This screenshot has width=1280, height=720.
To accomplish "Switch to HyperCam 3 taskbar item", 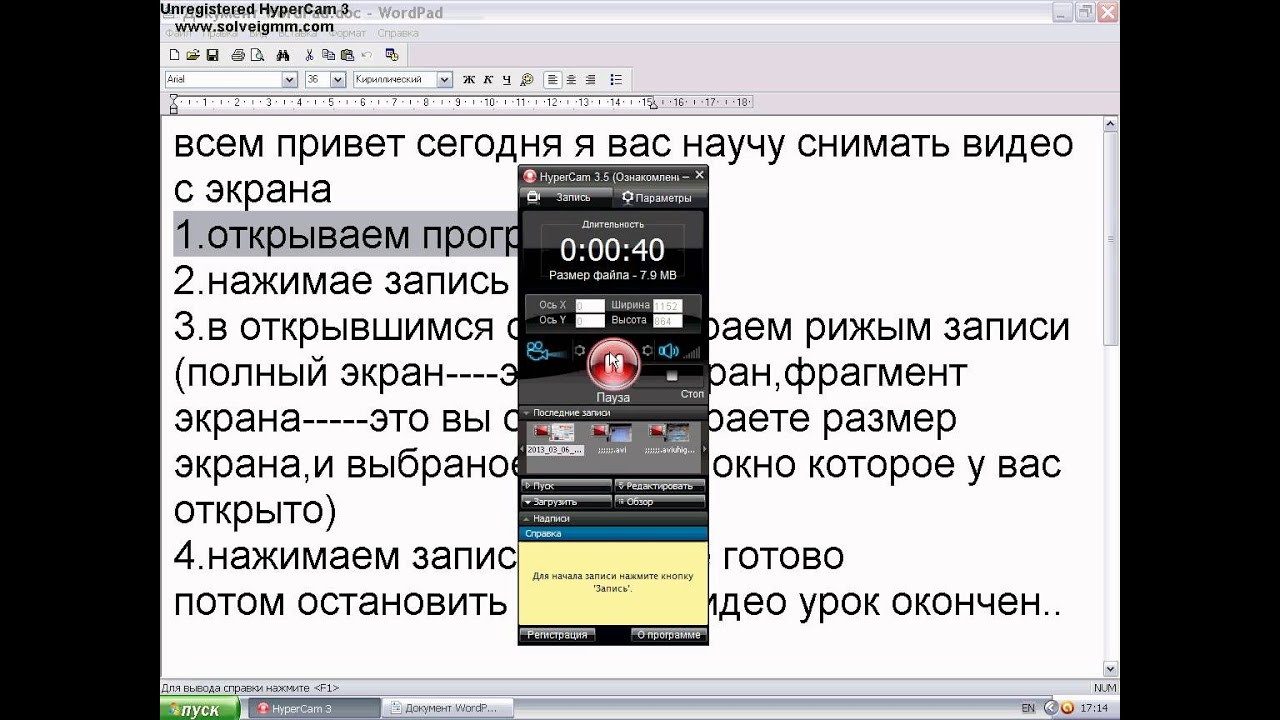I will pyautogui.click(x=313, y=709).
